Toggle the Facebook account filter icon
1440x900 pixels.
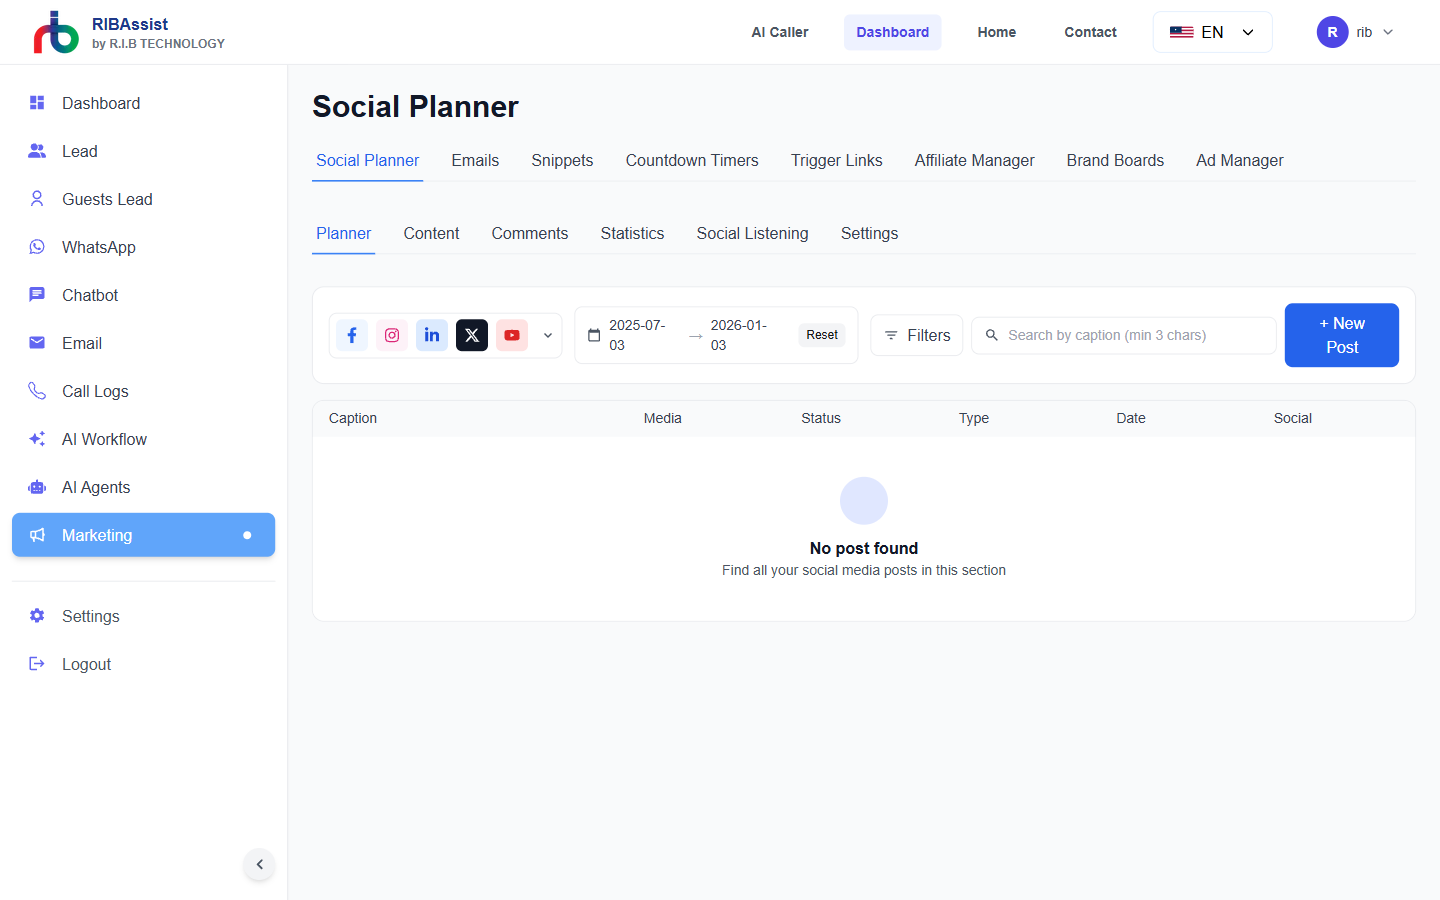352,335
